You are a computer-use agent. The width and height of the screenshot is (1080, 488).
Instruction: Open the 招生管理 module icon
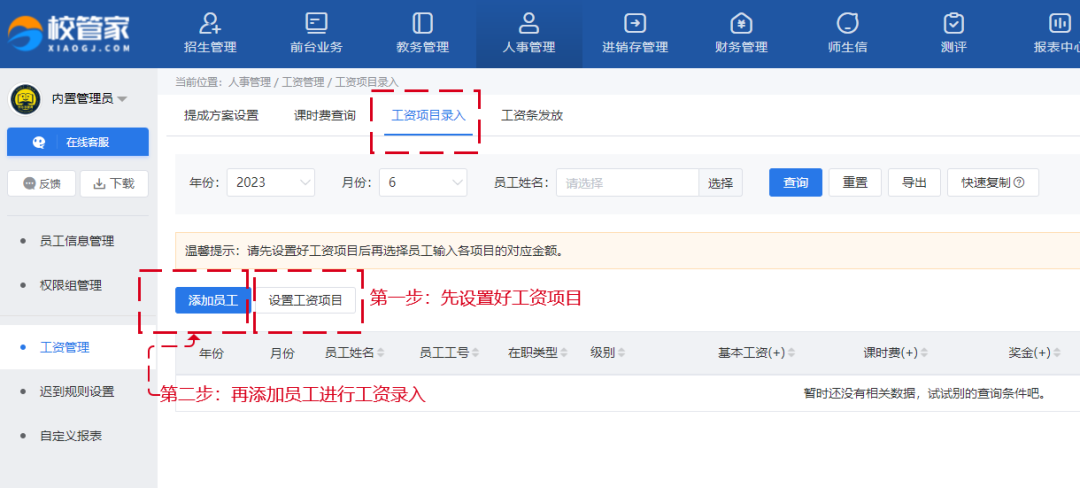point(210,23)
